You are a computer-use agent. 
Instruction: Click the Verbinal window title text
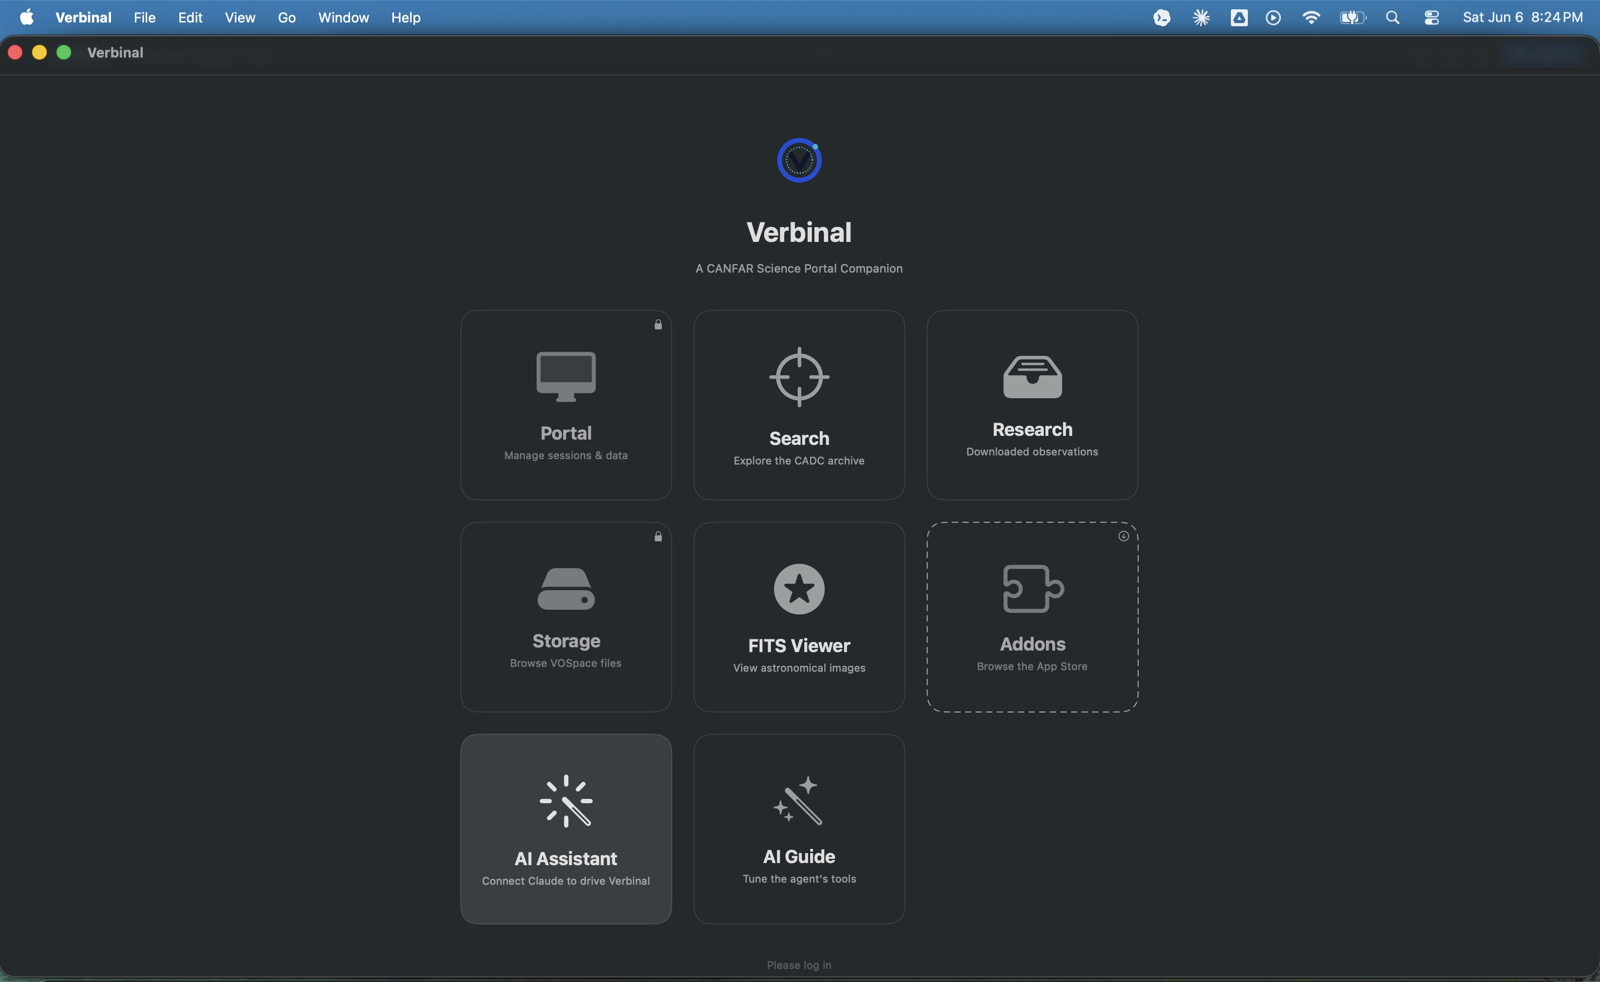click(x=115, y=52)
